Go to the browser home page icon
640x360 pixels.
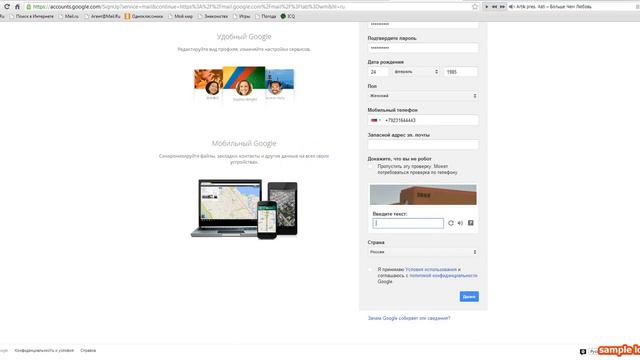(x=17, y=7)
